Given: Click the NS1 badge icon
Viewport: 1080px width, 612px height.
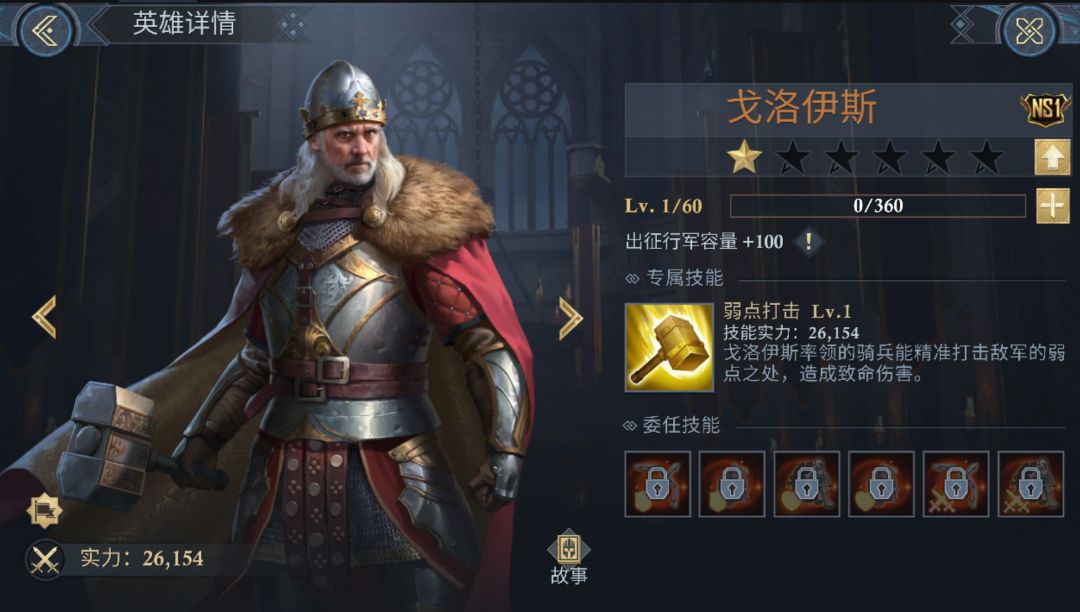Looking at the screenshot, I should (1045, 109).
